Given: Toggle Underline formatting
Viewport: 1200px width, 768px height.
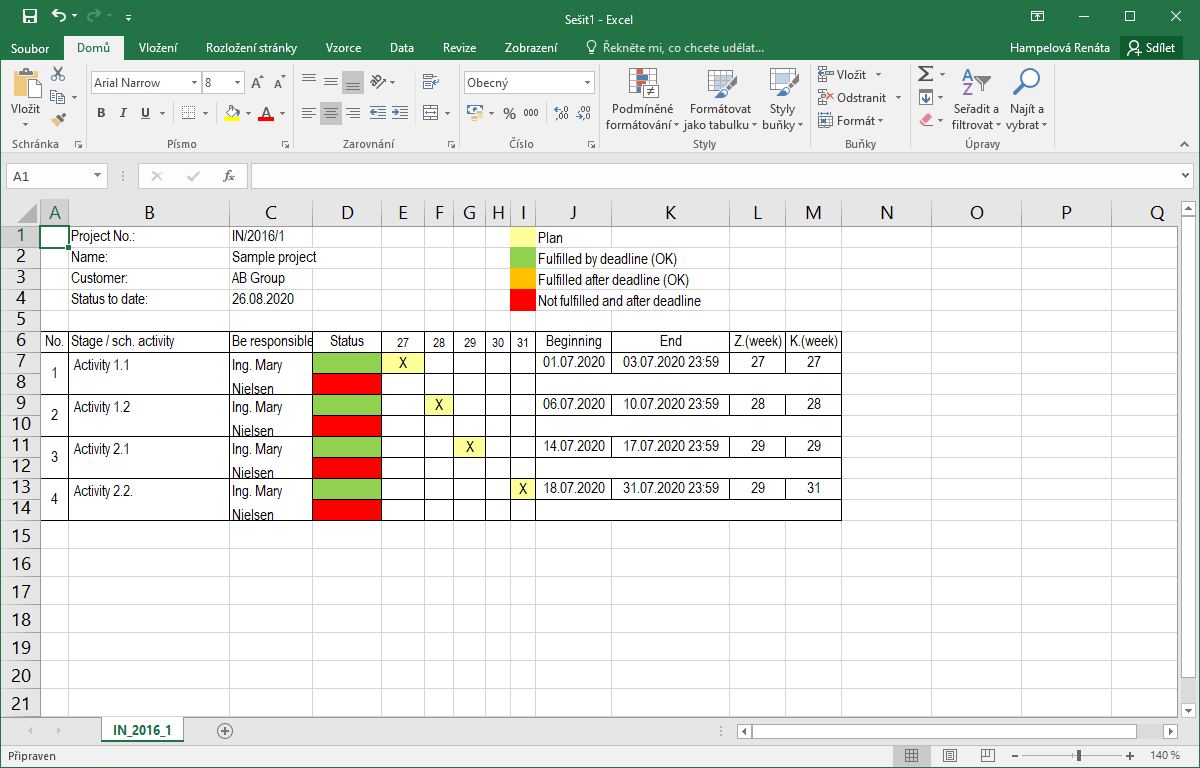Looking at the screenshot, I should coord(143,113).
